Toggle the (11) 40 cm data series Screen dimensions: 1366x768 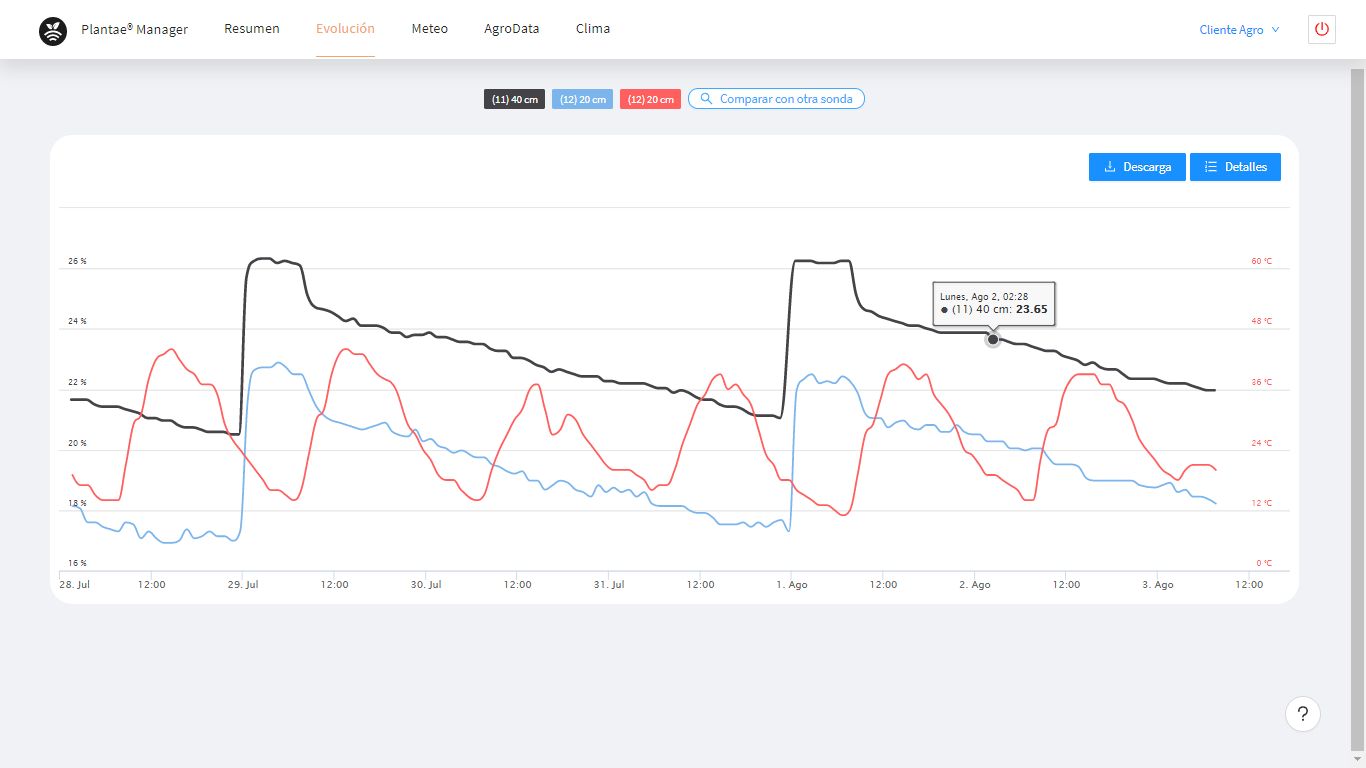514,98
